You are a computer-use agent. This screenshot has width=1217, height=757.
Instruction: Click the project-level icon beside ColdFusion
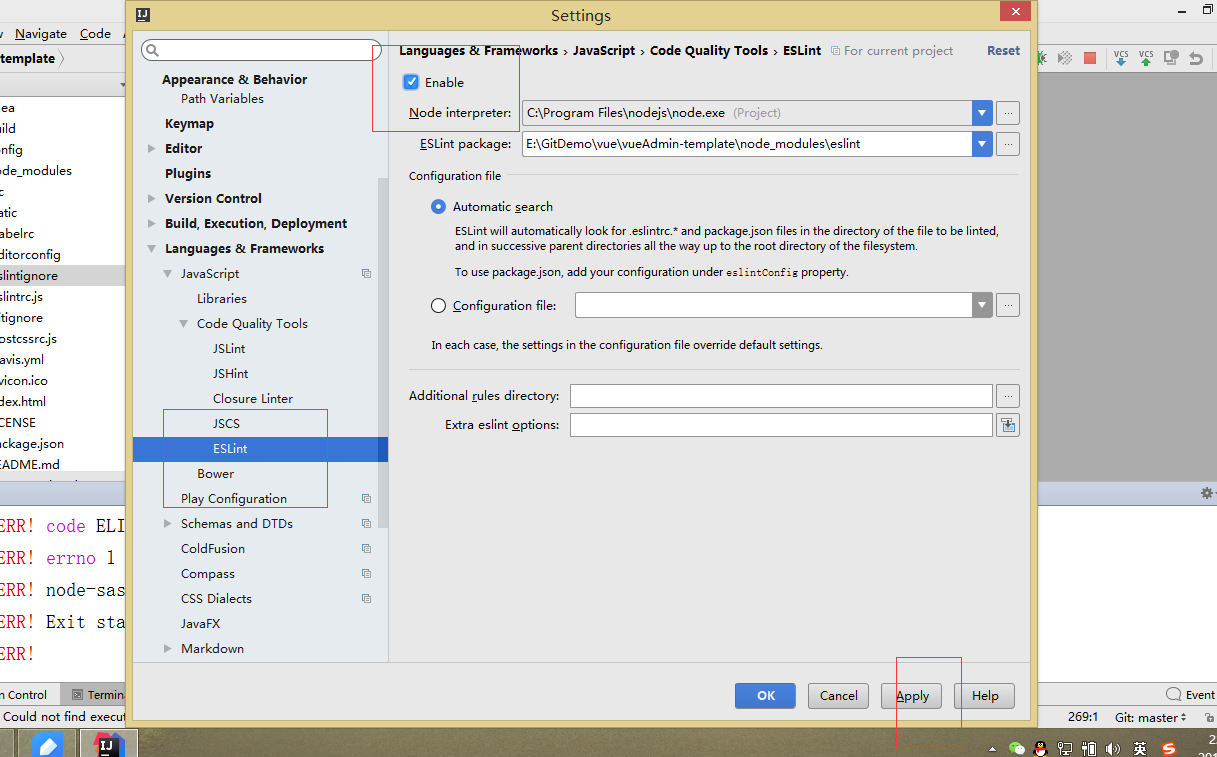click(x=366, y=549)
